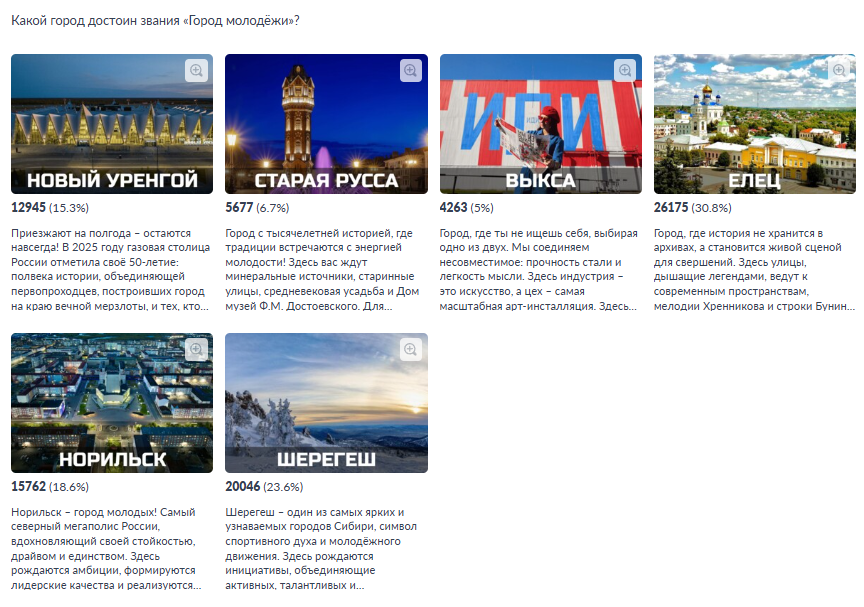Select the Шерегеш snowy mountain thumbnail

(326, 403)
